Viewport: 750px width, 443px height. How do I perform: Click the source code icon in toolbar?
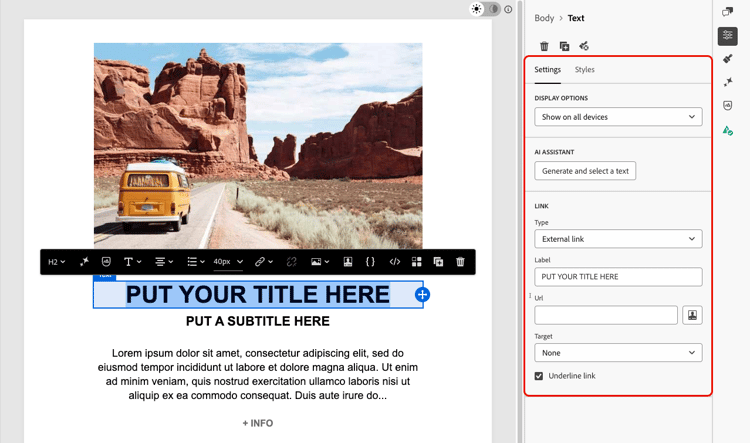click(x=395, y=262)
